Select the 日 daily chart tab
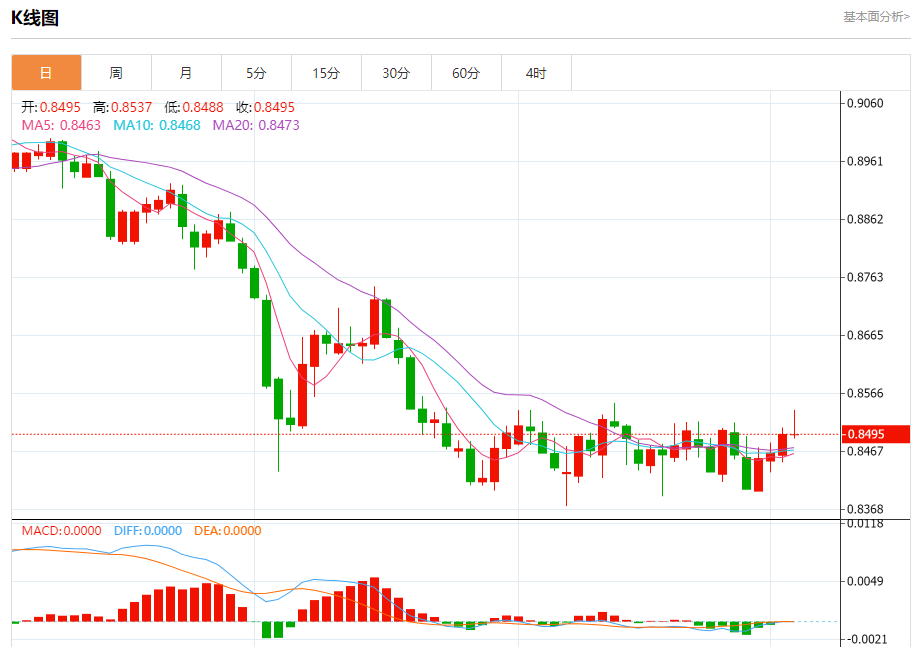 click(46, 73)
